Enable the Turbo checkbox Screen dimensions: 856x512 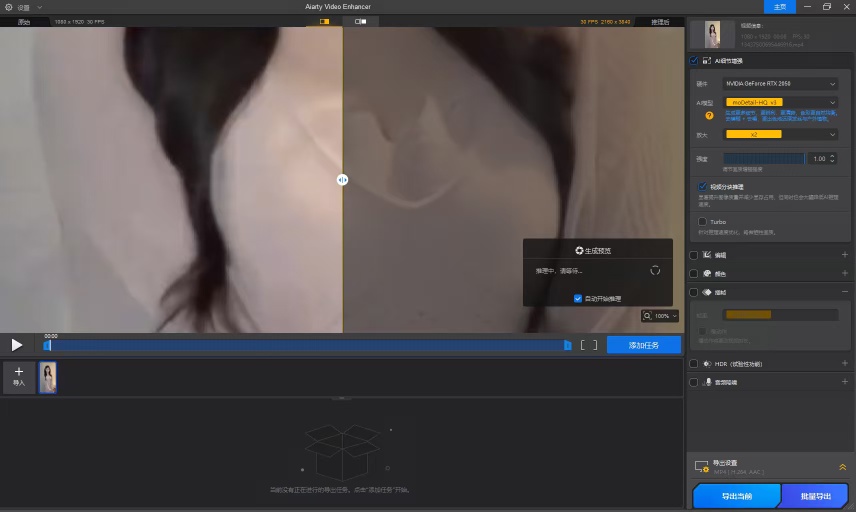[x=702, y=222]
